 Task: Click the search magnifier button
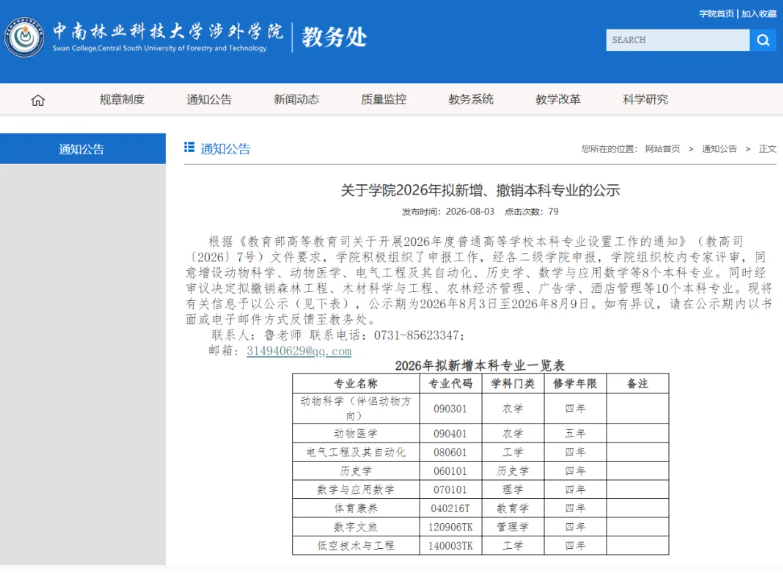tap(763, 40)
